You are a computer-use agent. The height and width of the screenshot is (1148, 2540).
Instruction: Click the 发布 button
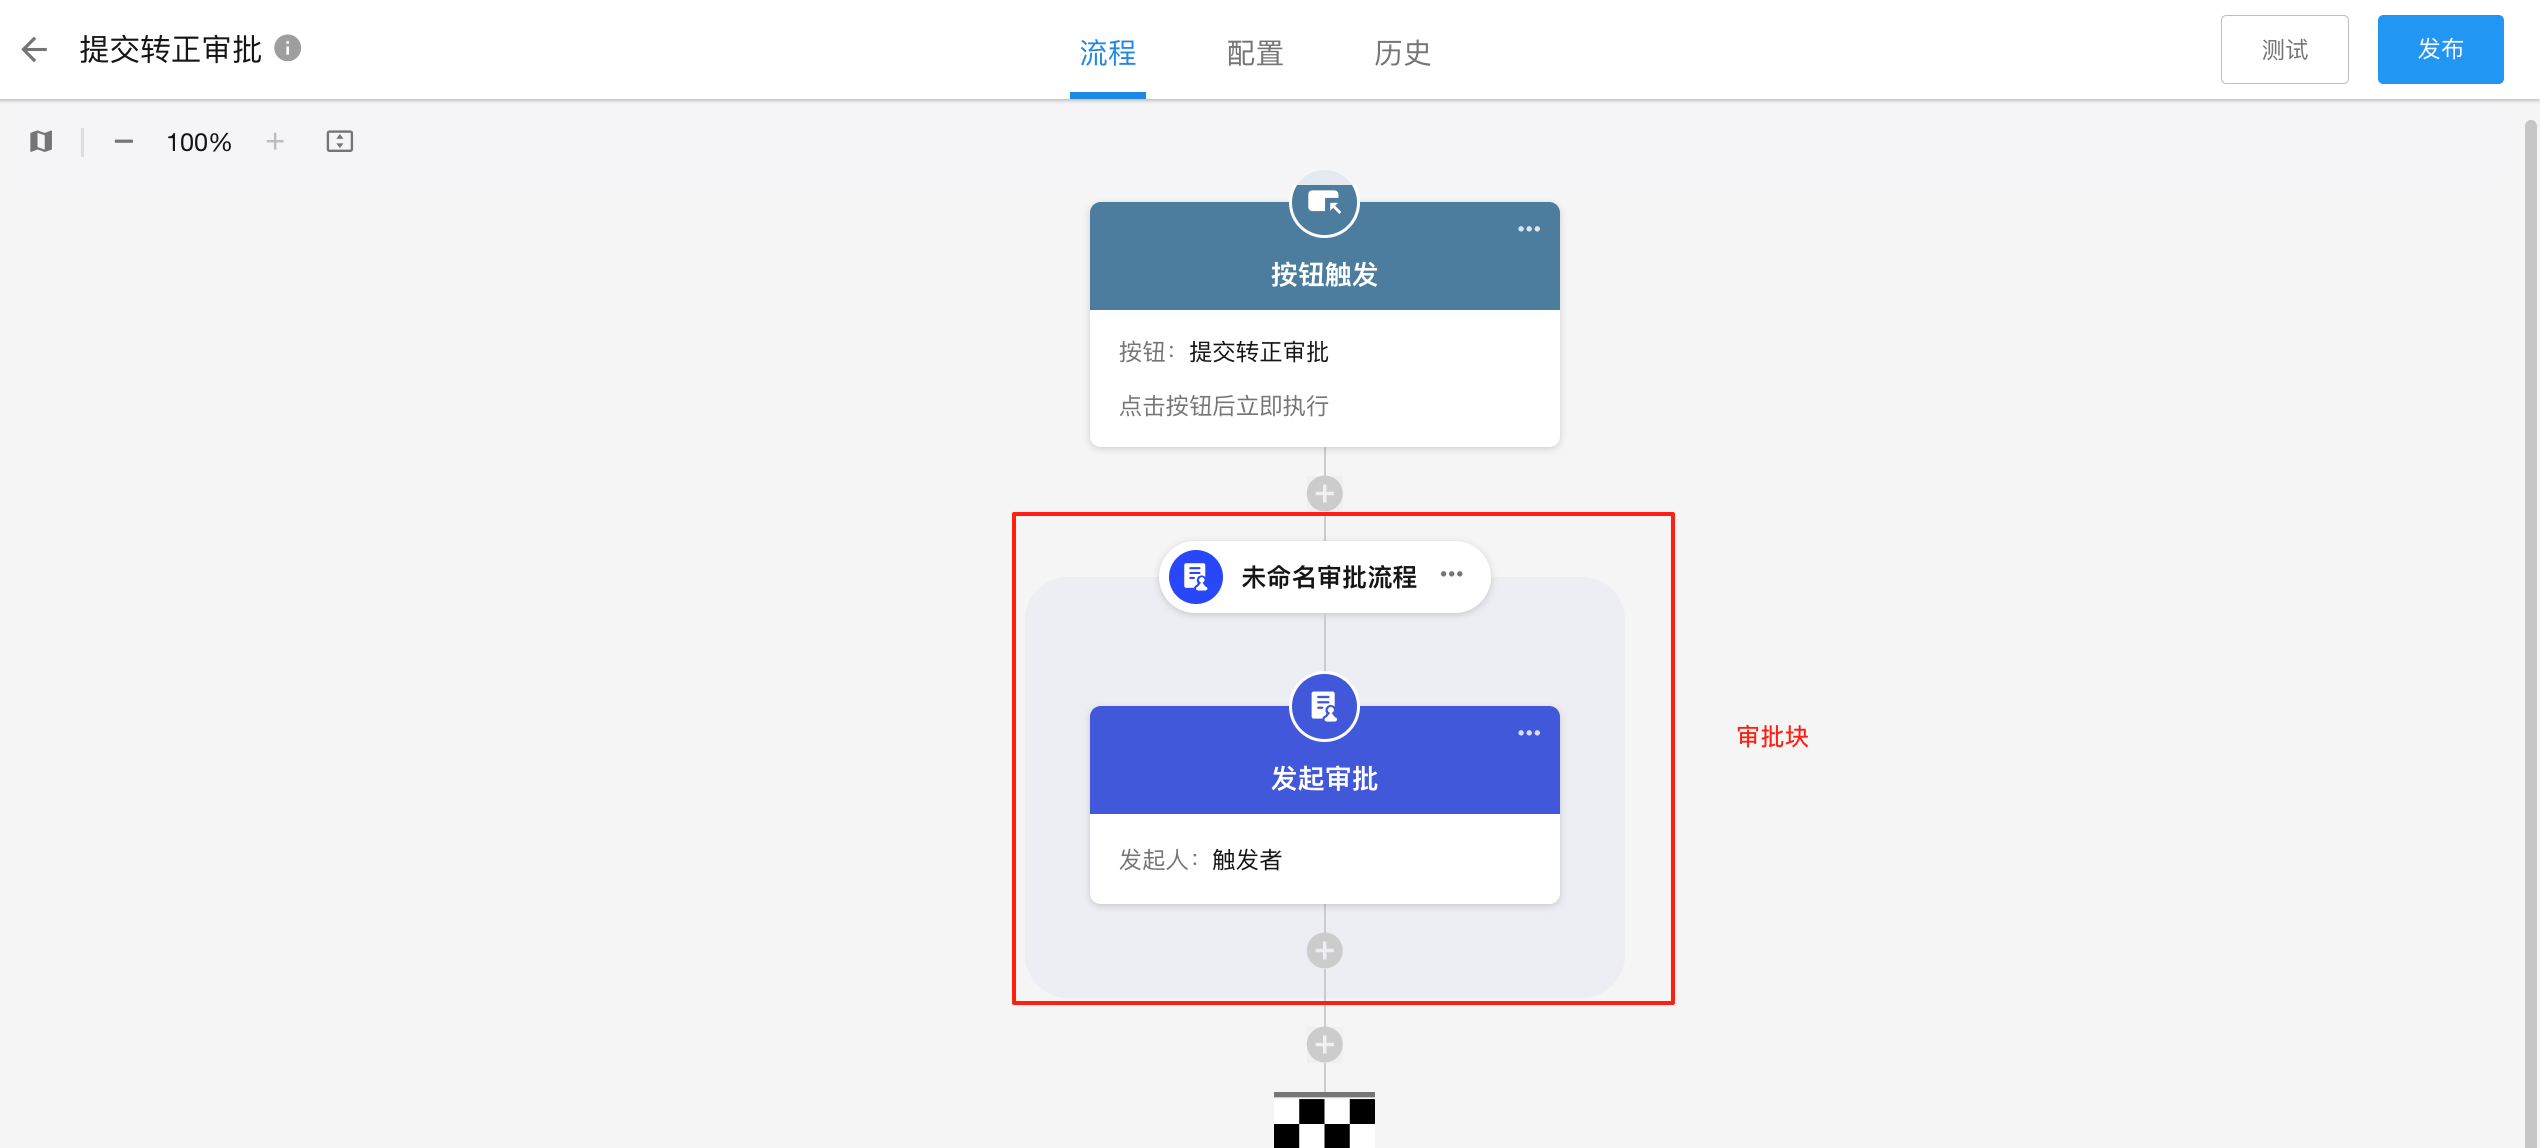click(x=2441, y=49)
